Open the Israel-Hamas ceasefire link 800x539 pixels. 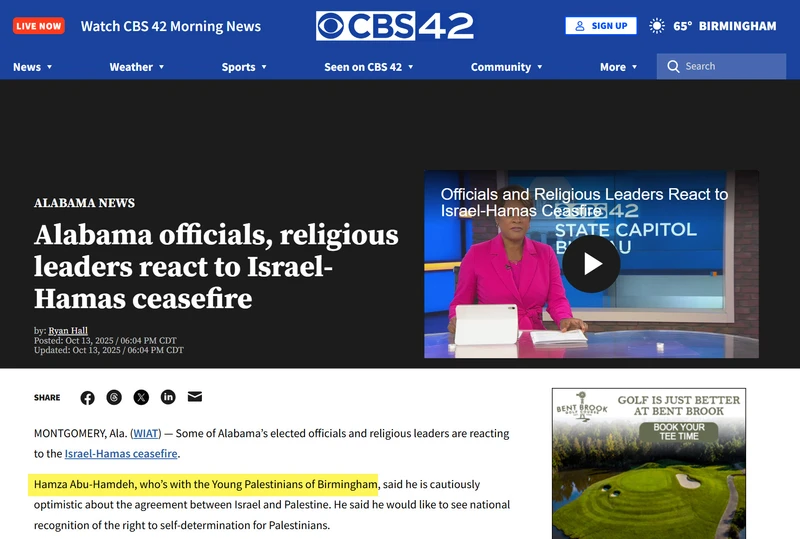pos(121,453)
